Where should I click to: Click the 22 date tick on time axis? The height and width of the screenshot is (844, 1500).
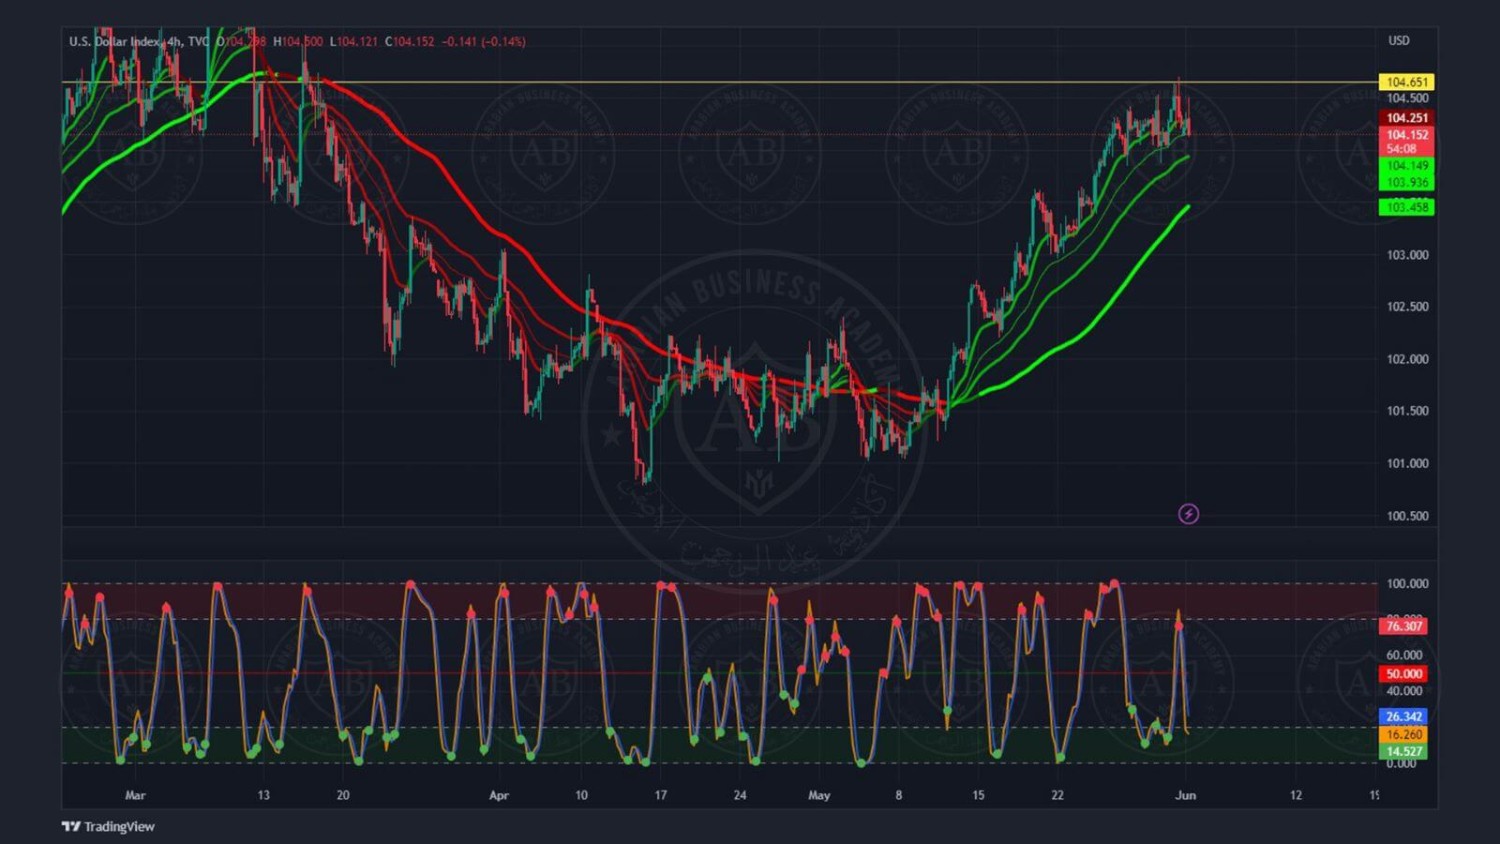click(x=1057, y=795)
